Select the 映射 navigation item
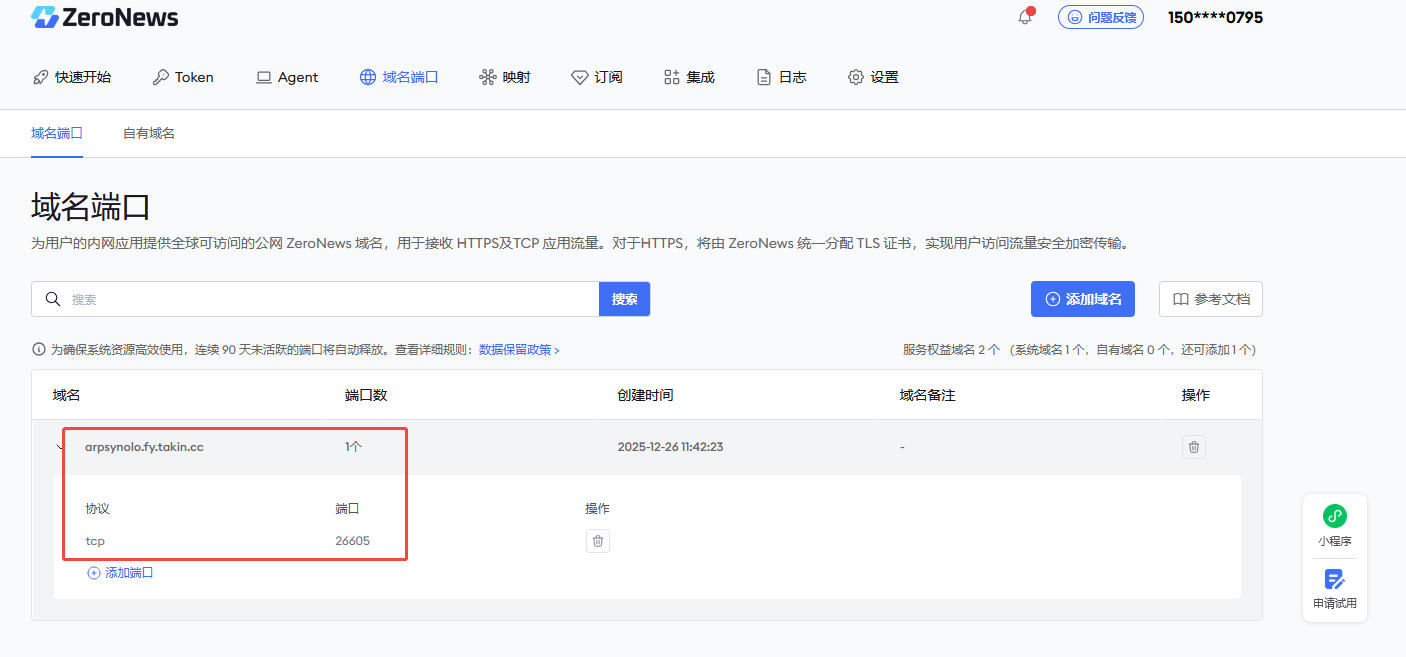 505,77
